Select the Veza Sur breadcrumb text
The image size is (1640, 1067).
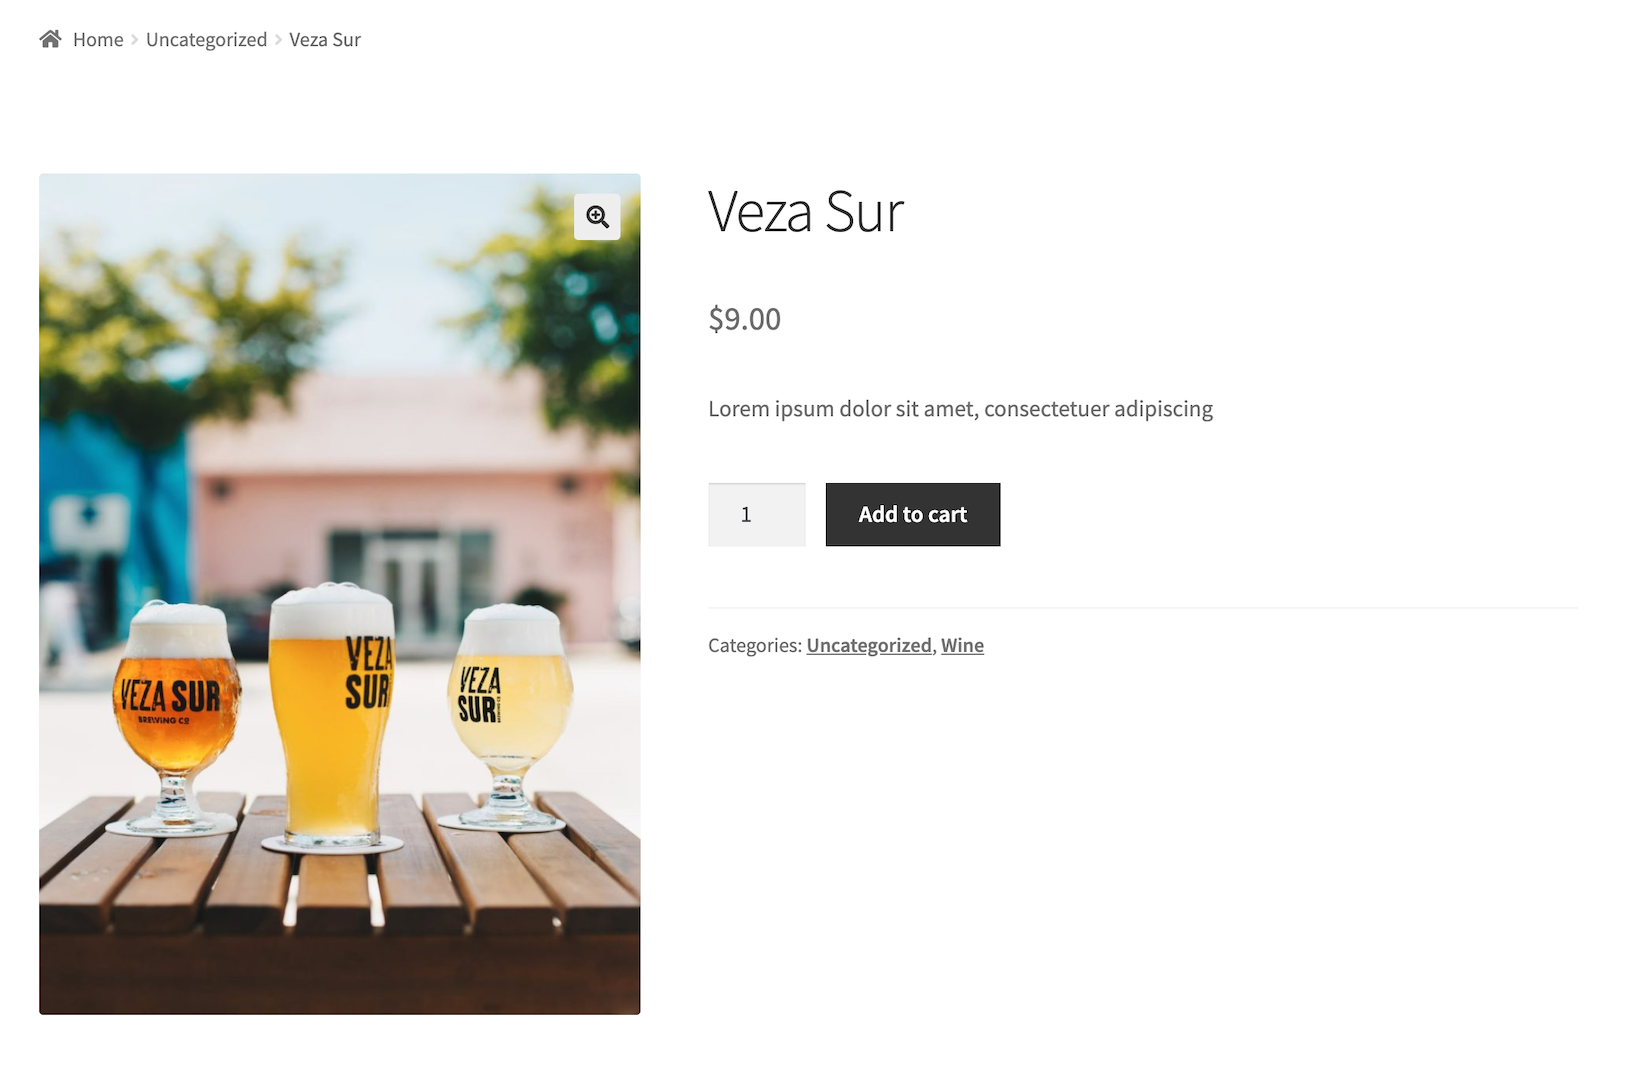click(x=325, y=39)
